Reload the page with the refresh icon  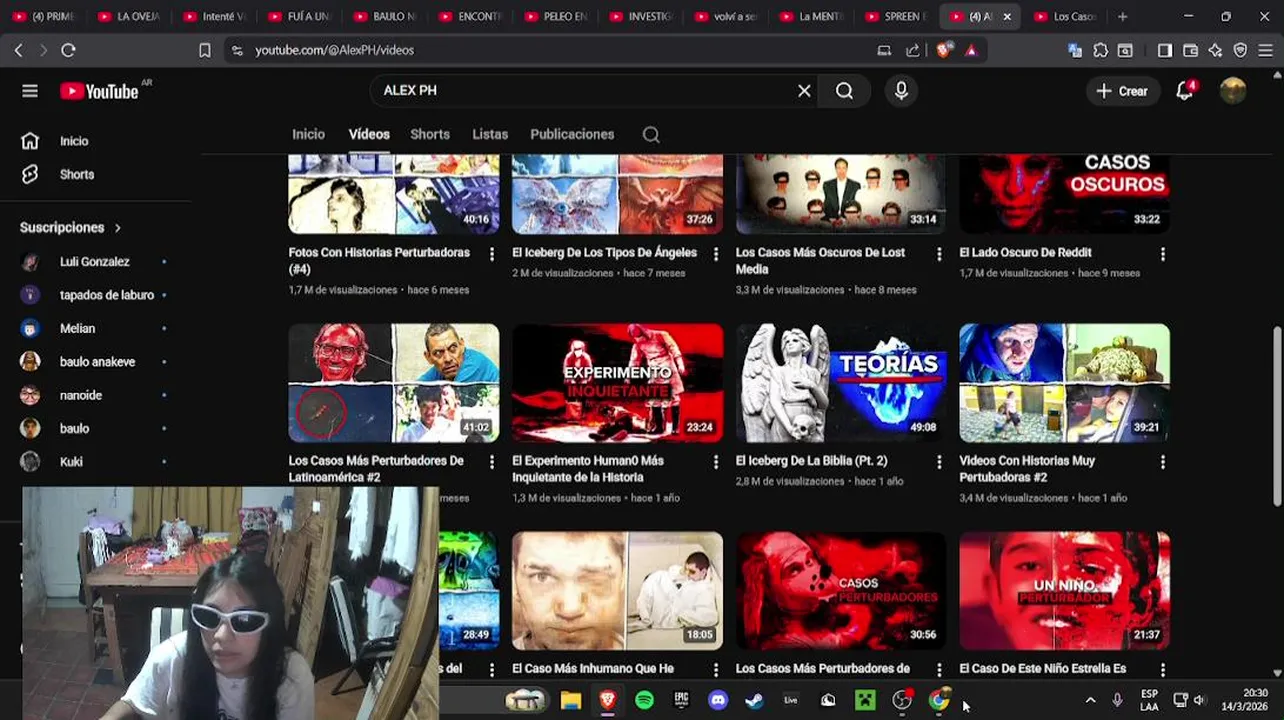click(68, 50)
